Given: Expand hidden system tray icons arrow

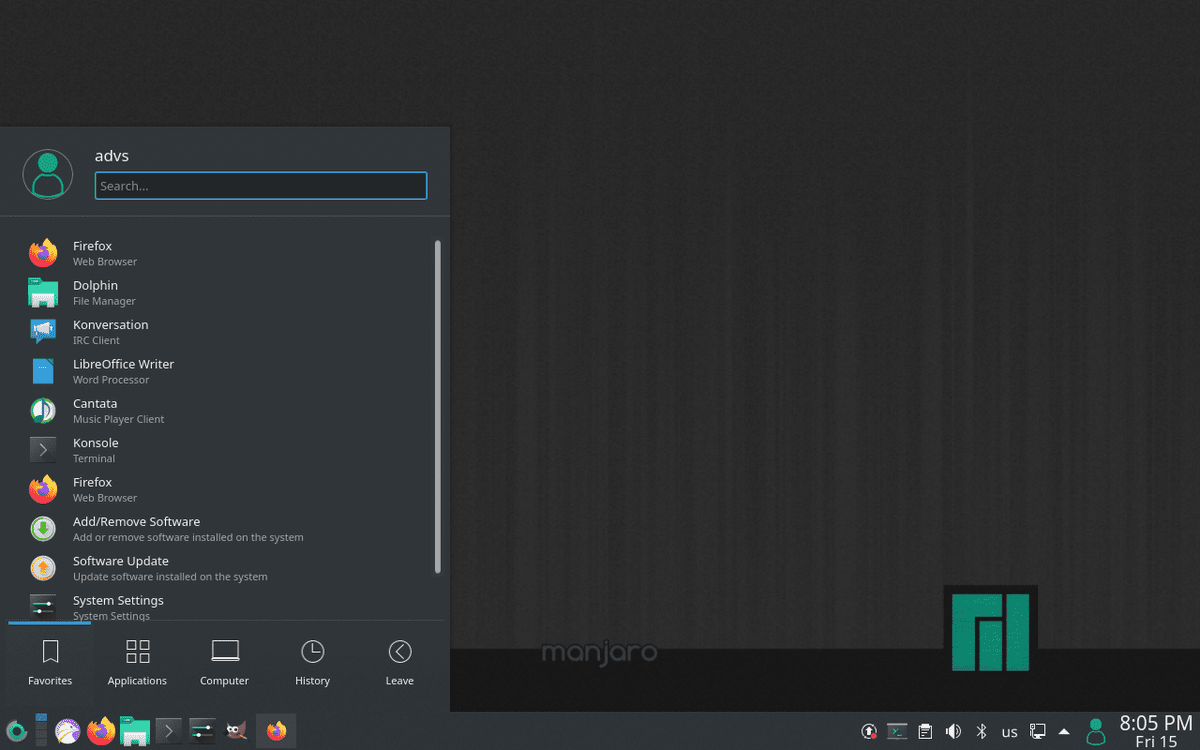Looking at the screenshot, I should point(1065,731).
